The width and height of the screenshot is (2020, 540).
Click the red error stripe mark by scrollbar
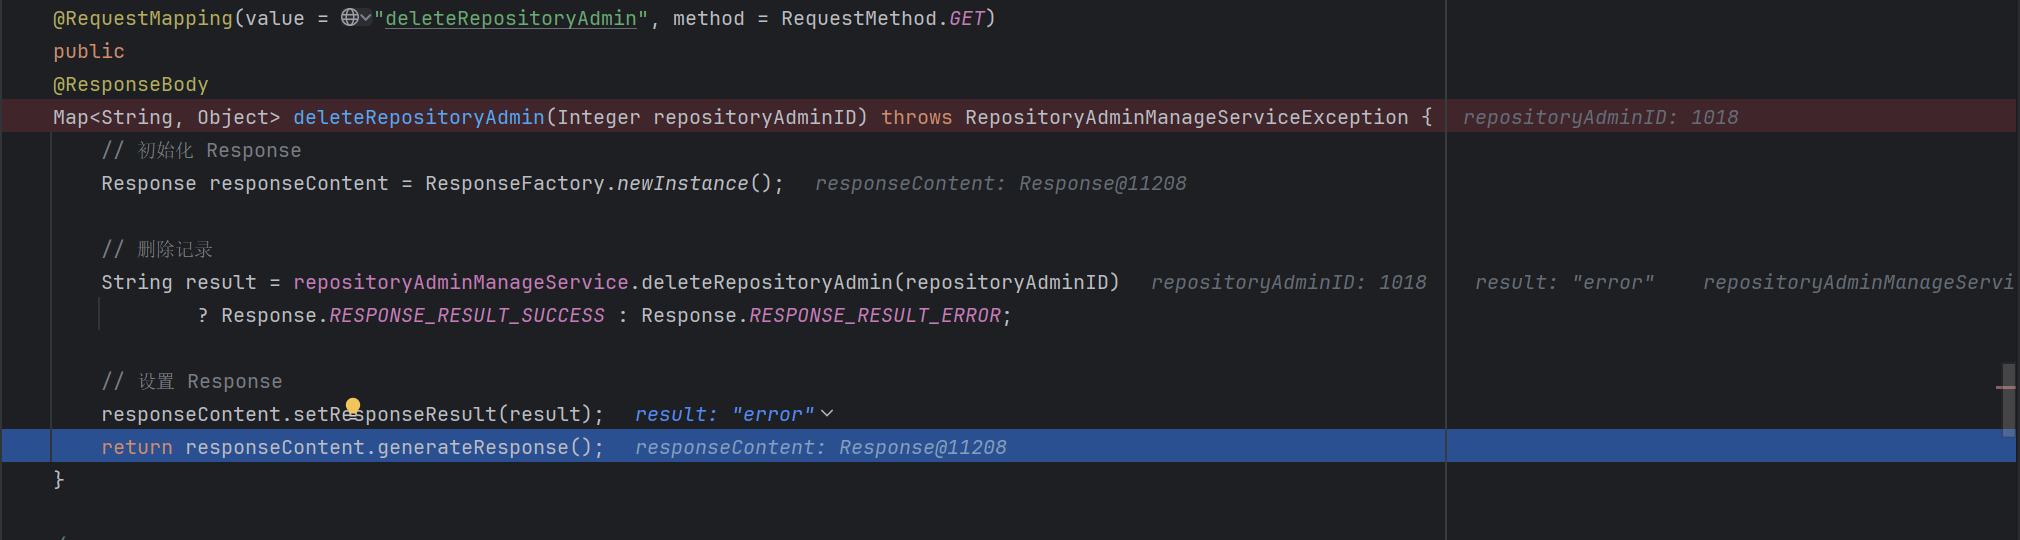2006,387
